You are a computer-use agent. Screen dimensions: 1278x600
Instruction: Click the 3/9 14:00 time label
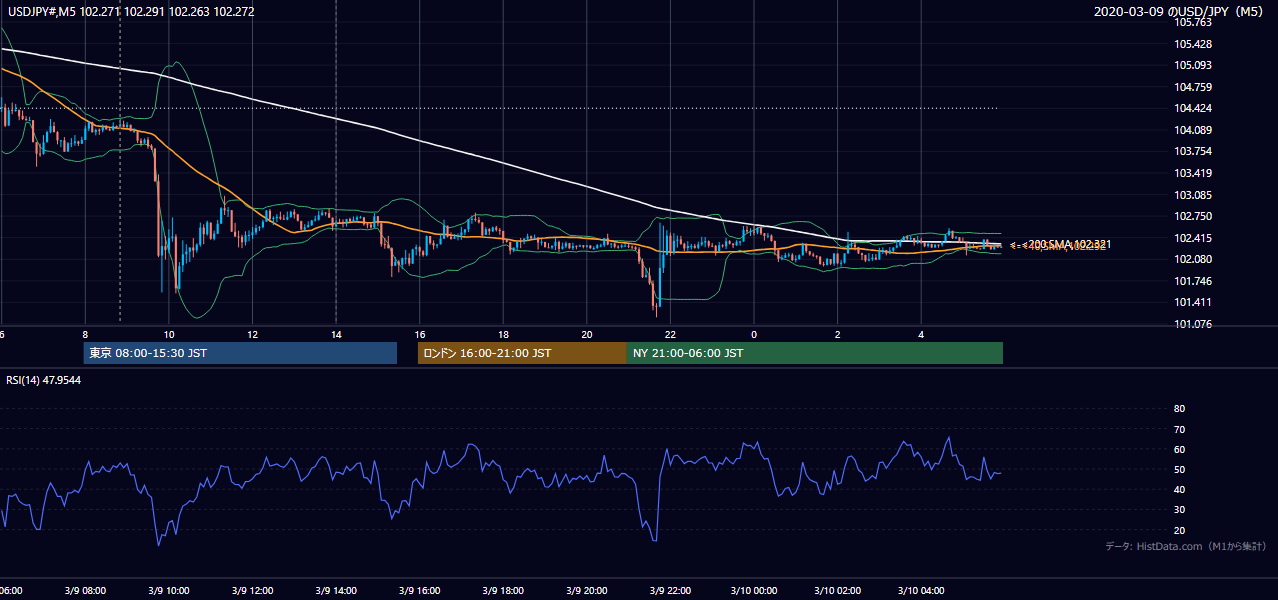[x=336, y=591]
